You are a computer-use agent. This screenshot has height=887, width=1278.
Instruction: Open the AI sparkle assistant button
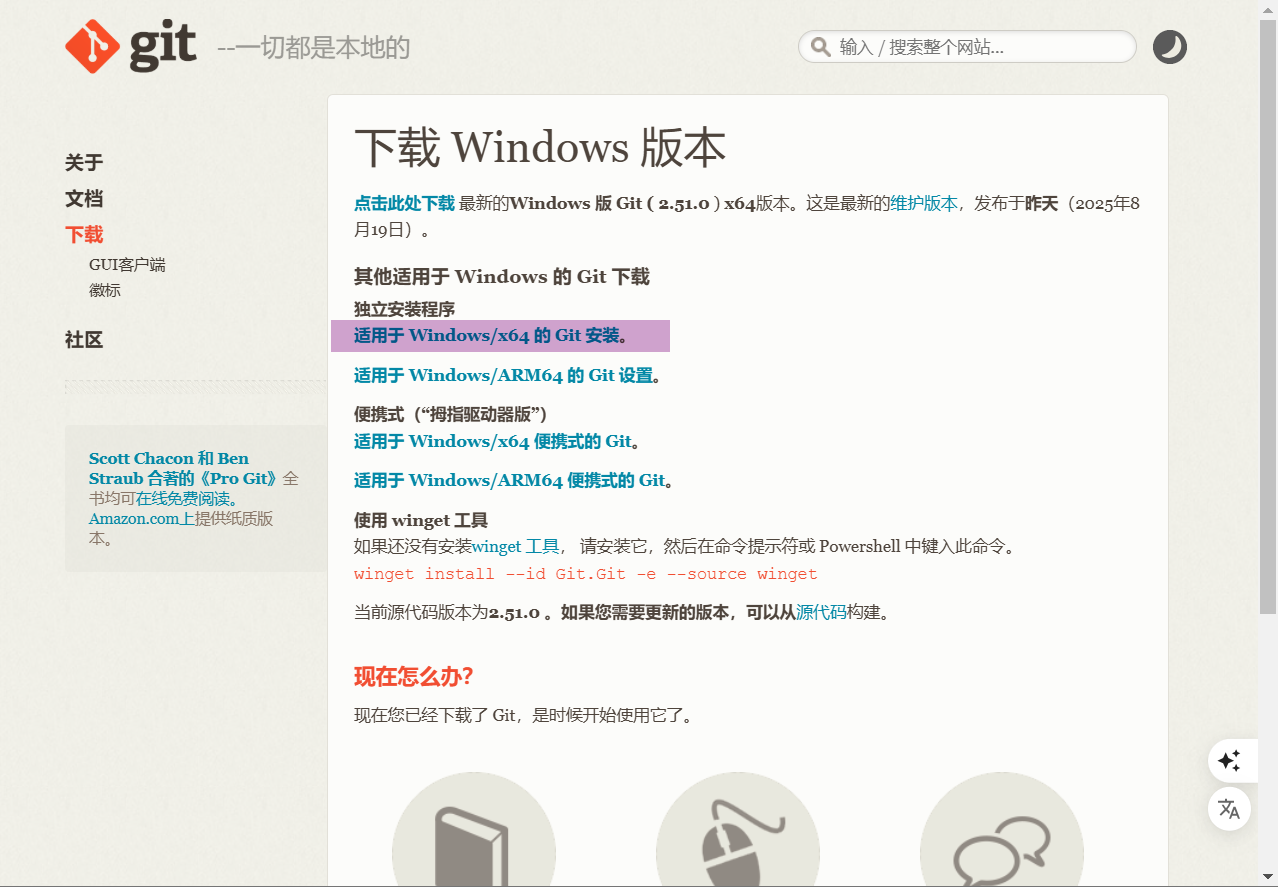click(x=1229, y=761)
